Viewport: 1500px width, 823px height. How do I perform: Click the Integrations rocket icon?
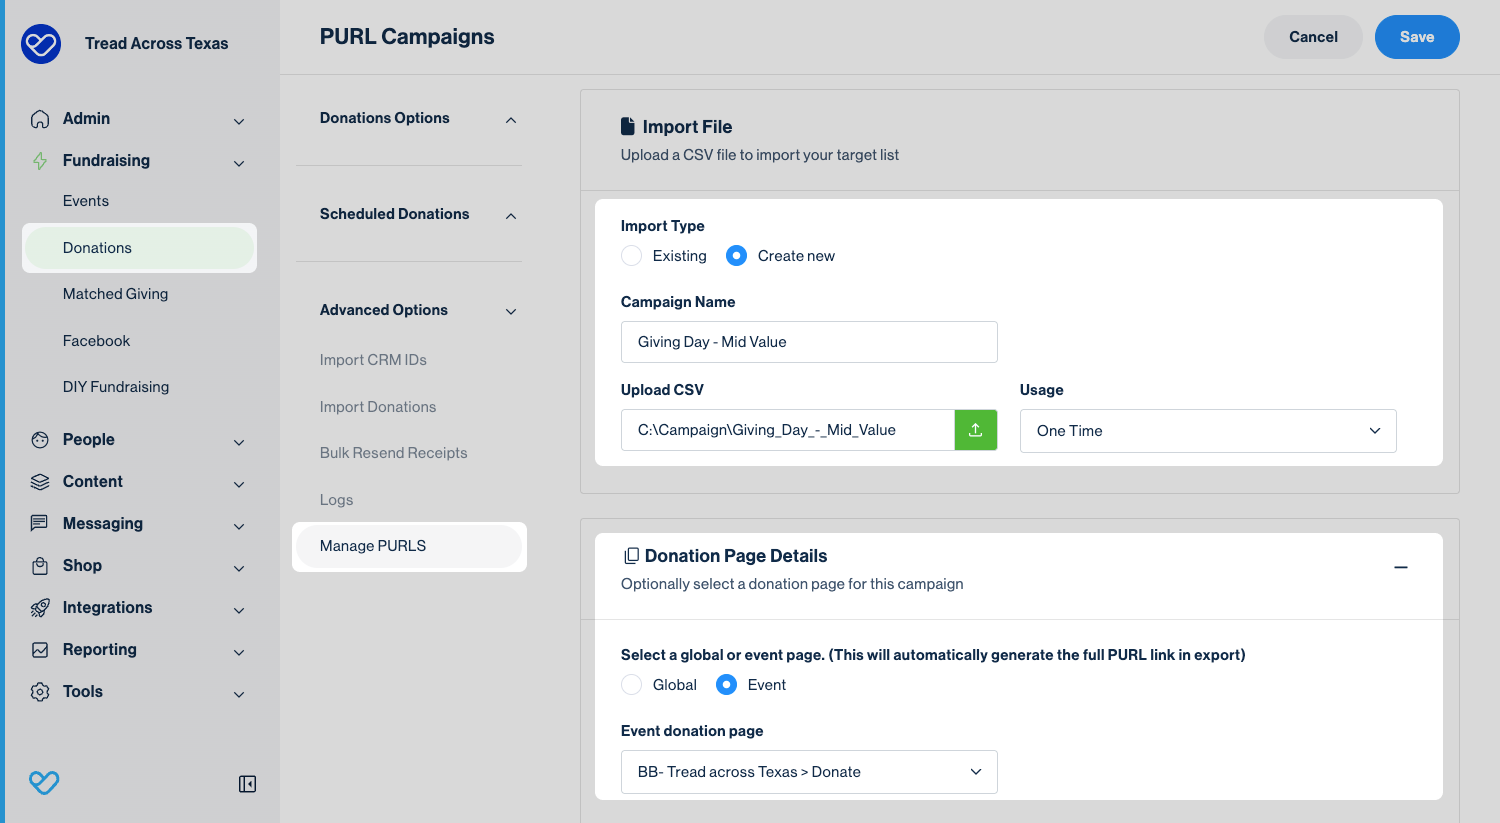click(40, 608)
